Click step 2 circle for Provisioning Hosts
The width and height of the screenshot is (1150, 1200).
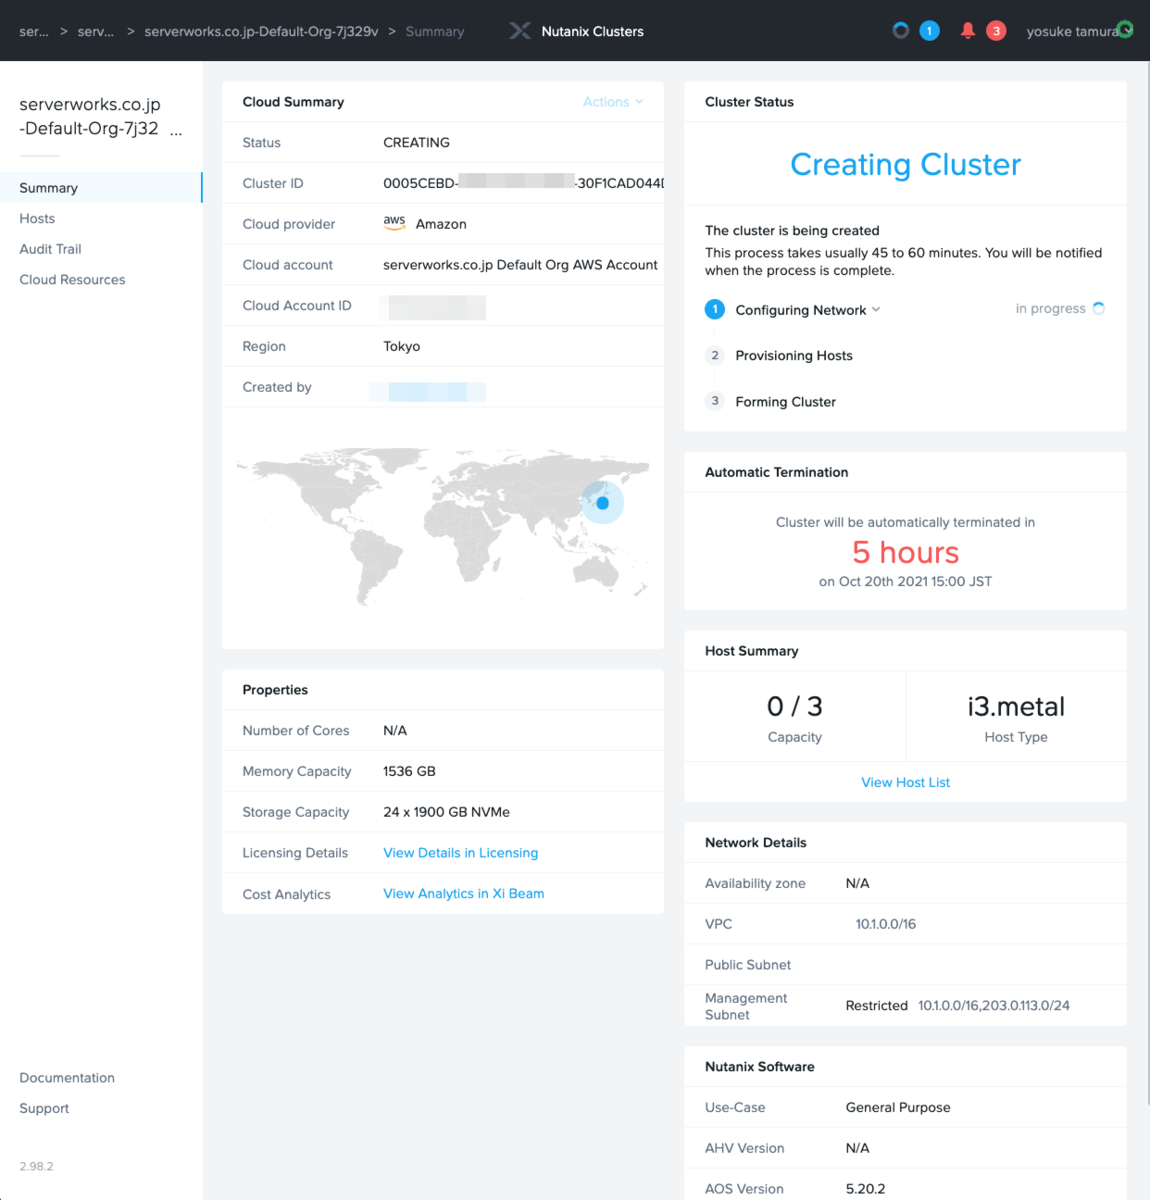click(715, 355)
